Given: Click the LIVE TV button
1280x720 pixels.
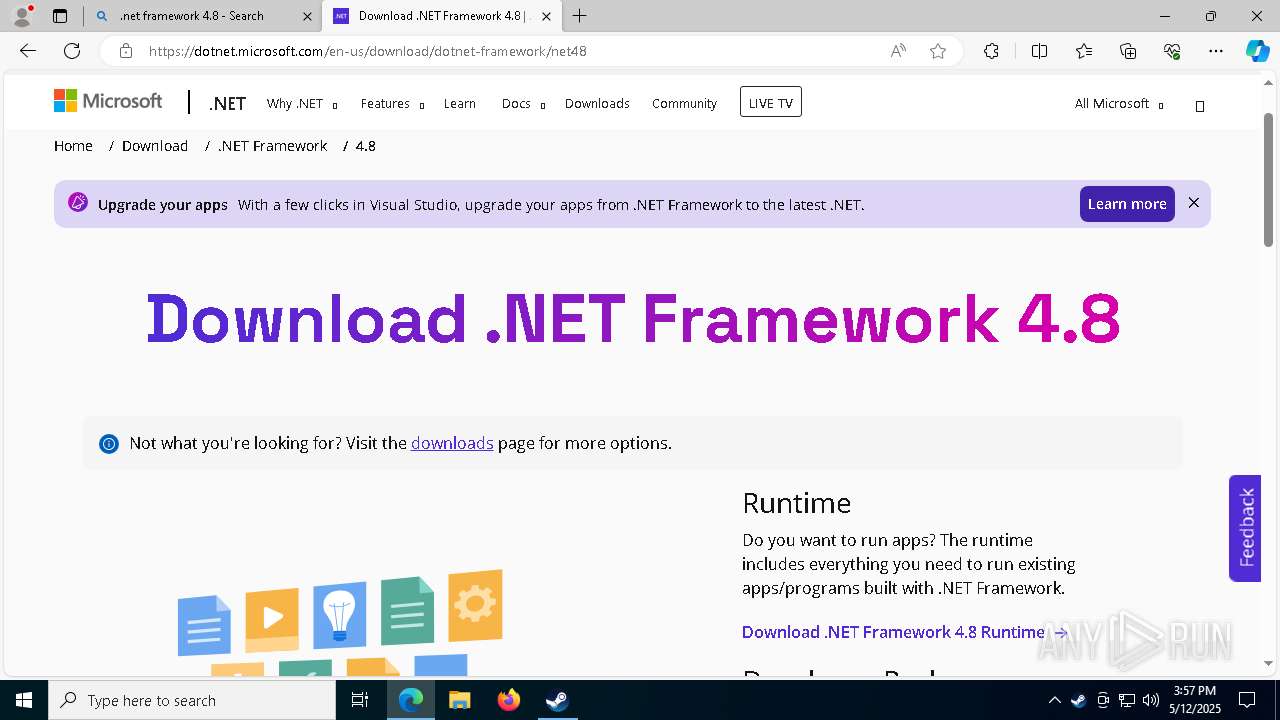Looking at the screenshot, I should click(771, 102).
